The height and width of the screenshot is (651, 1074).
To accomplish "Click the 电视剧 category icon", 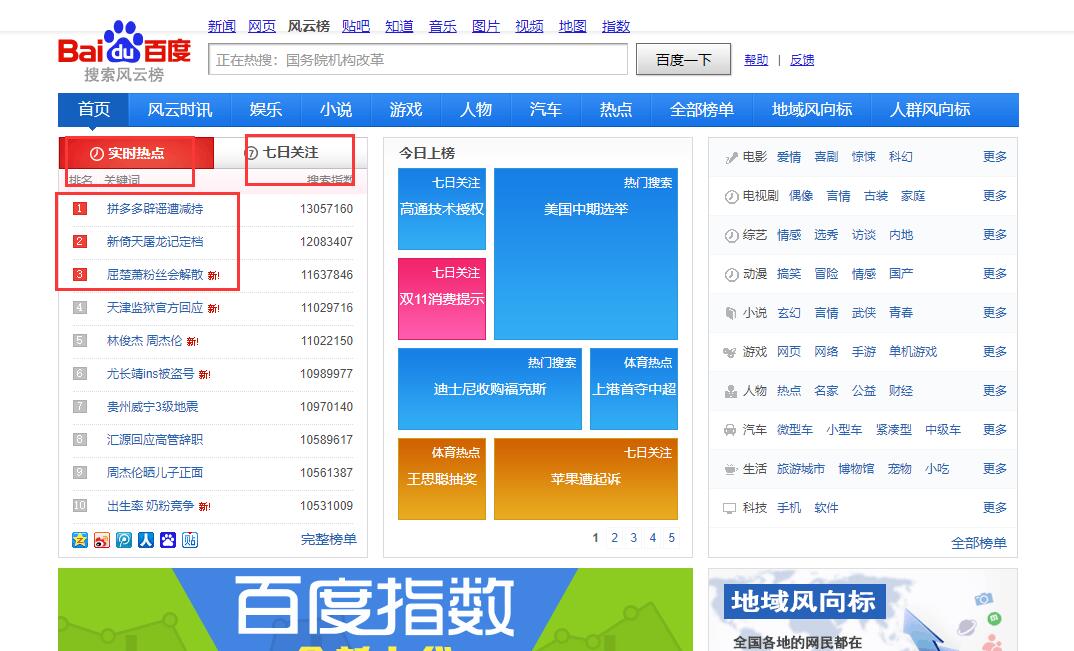I will (731, 197).
